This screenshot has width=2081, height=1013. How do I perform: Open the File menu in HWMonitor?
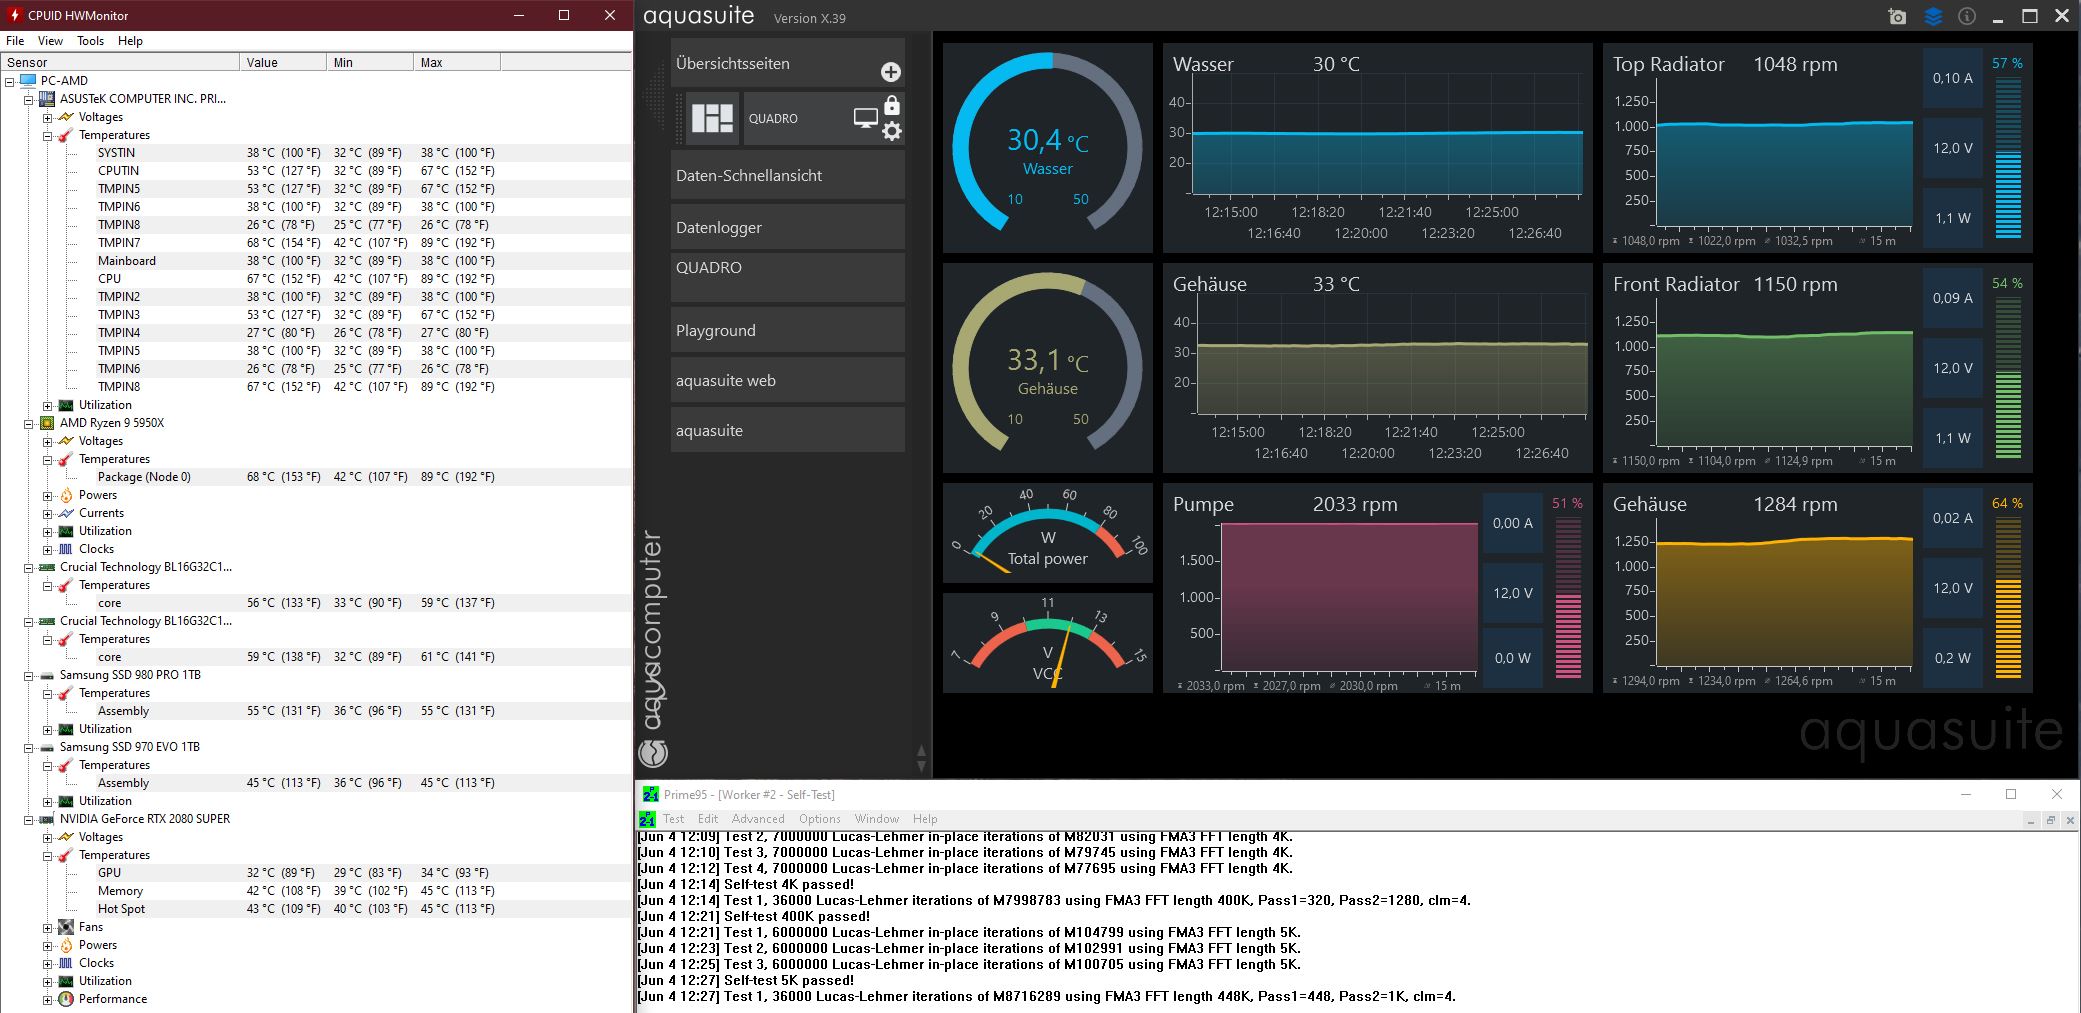[15, 41]
